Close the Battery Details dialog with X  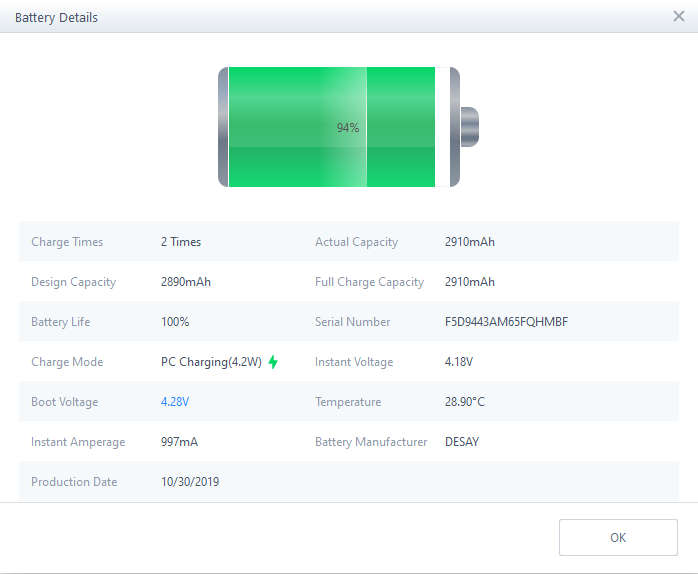(x=679, y=16)
